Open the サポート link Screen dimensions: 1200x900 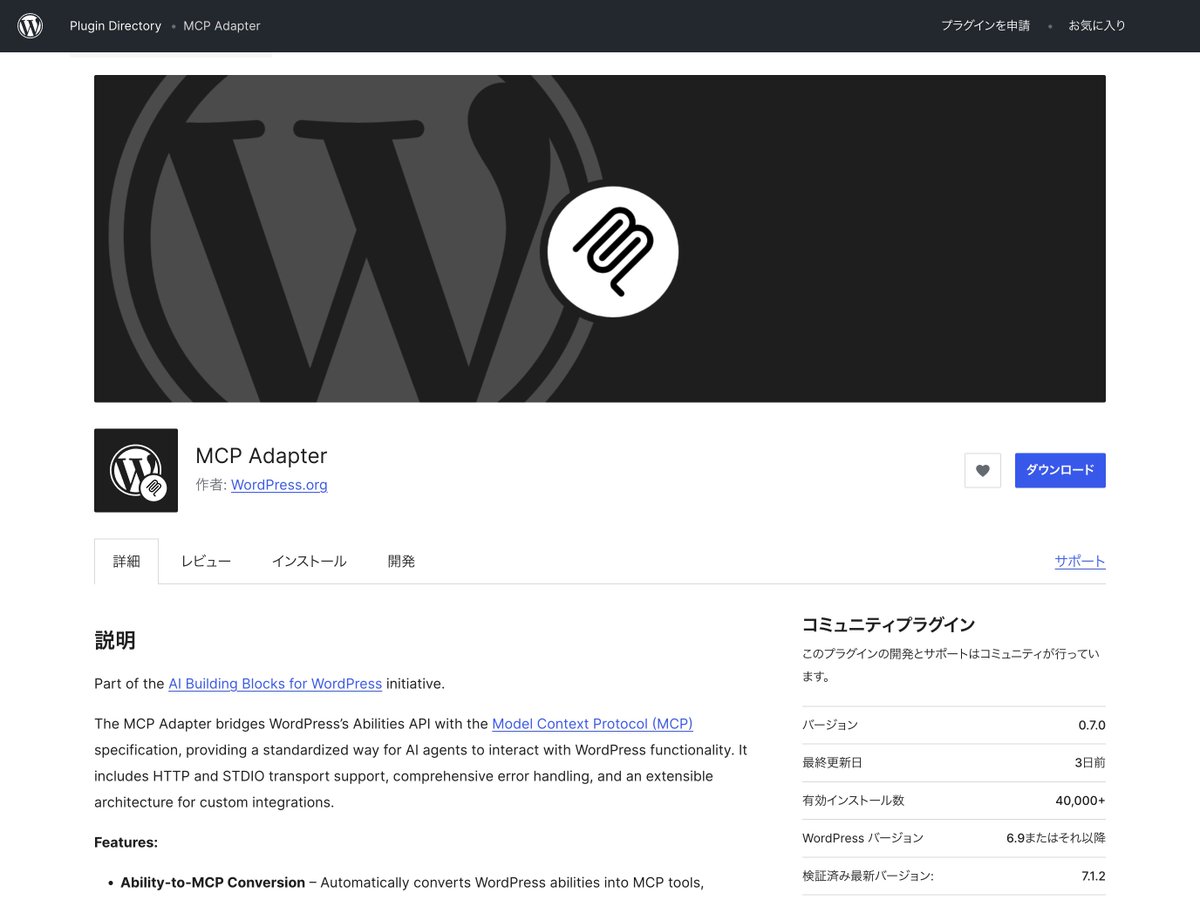pyautogui.click(x=1080, y=561)
